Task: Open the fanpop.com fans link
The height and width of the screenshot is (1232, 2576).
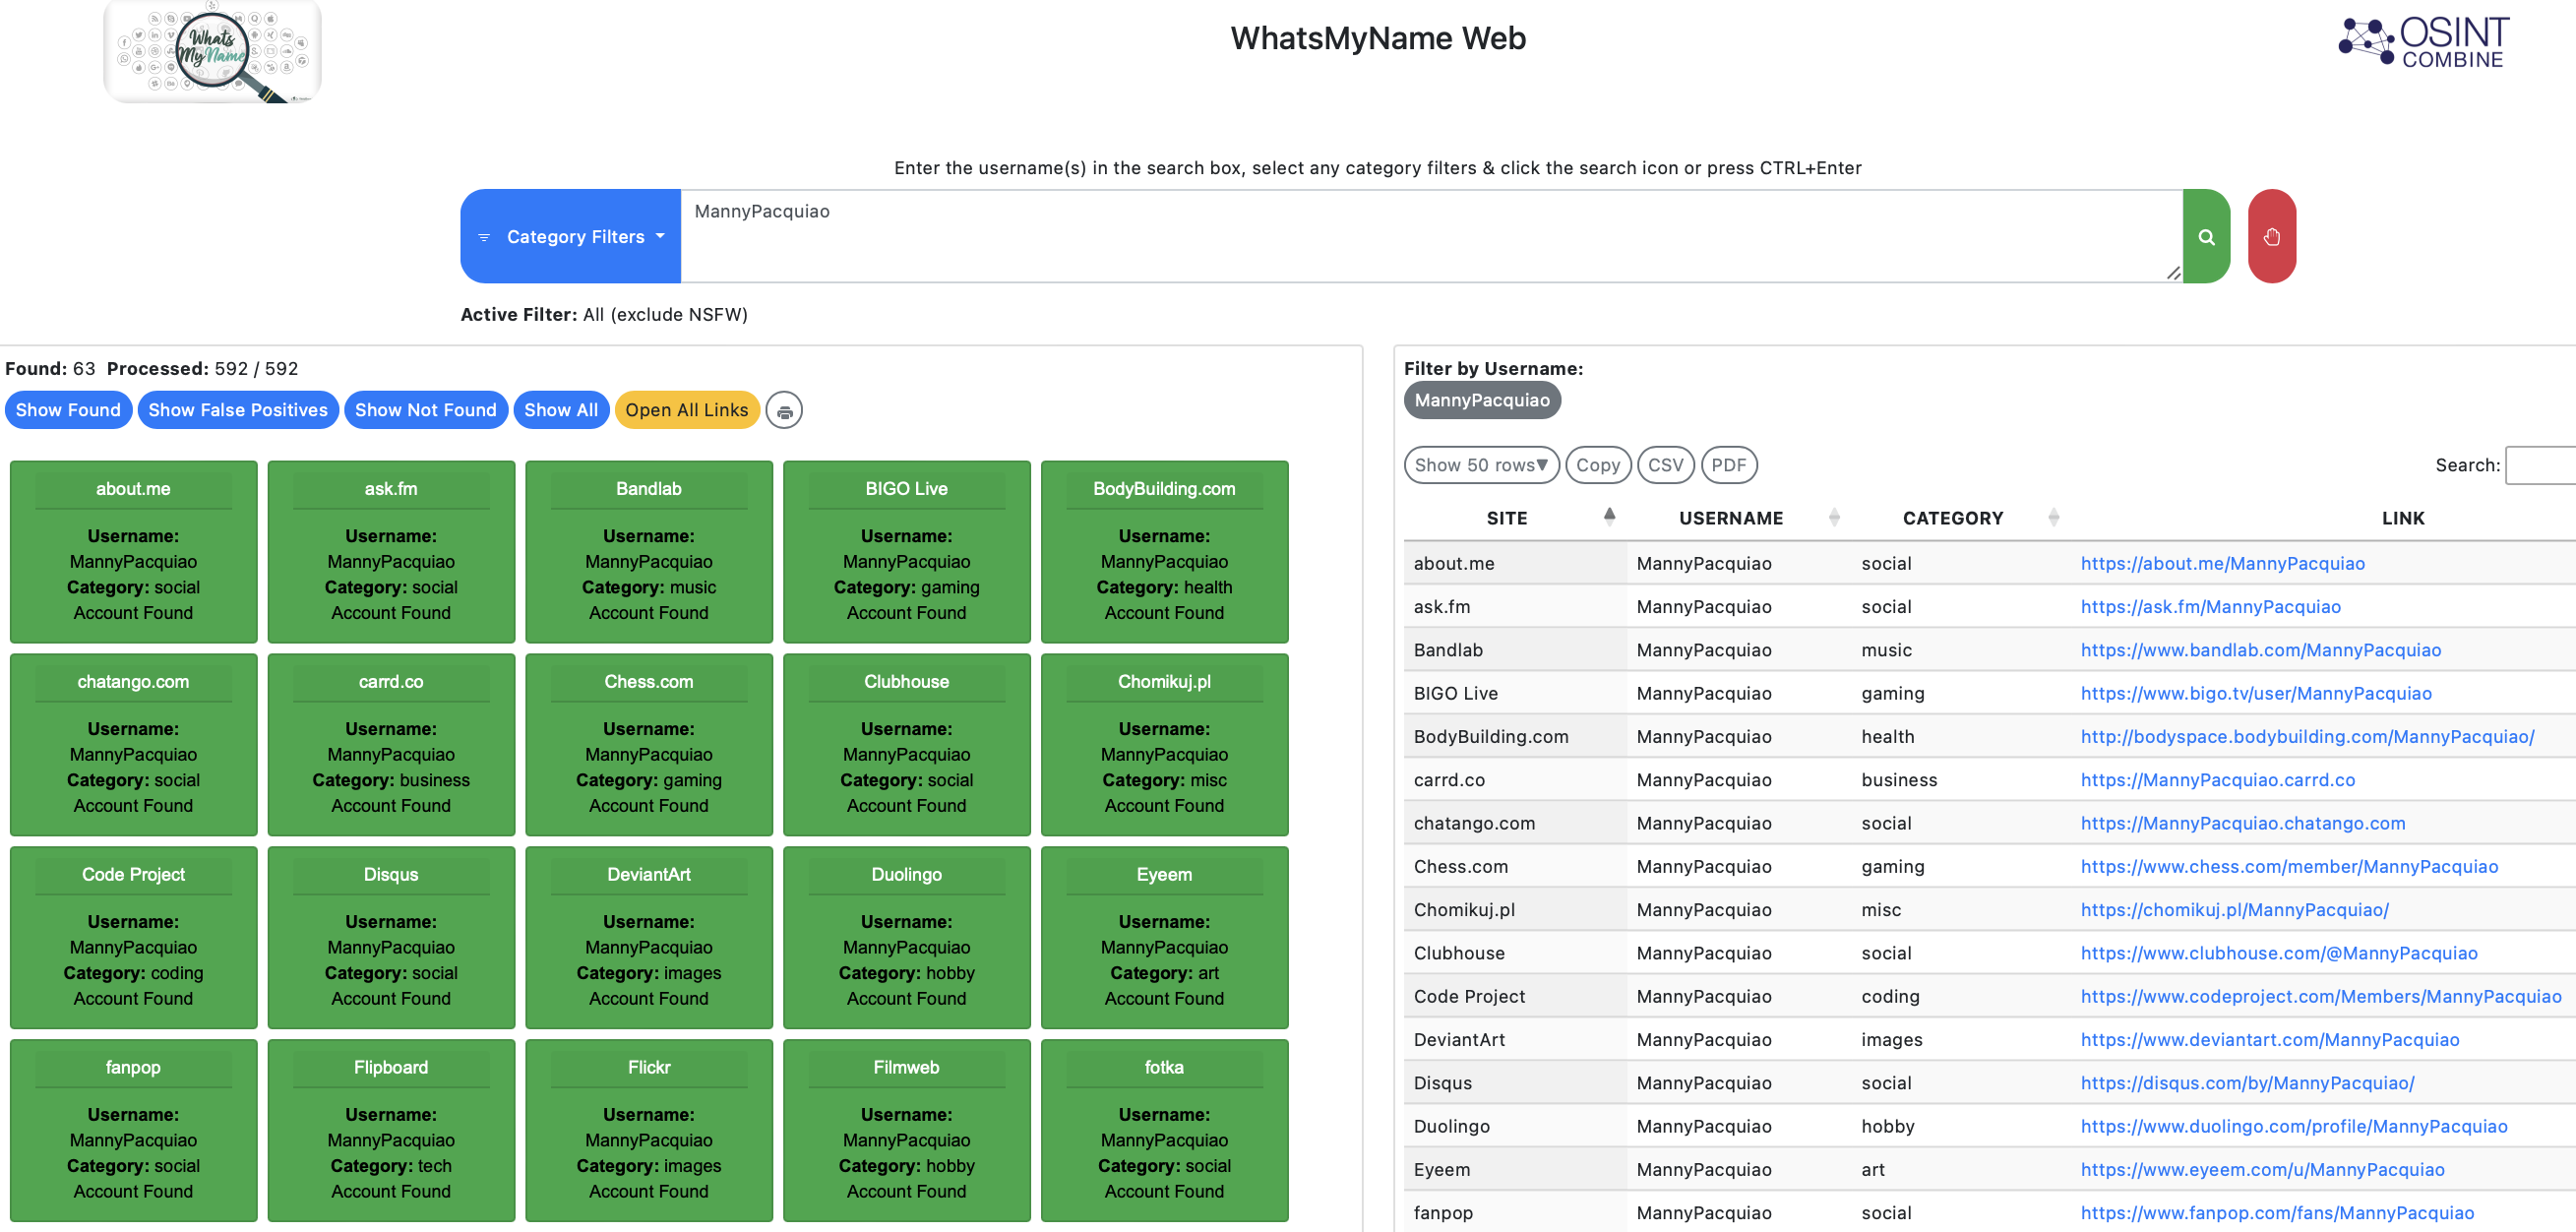Action: pyautogui.click(x=2277, y=1213)
